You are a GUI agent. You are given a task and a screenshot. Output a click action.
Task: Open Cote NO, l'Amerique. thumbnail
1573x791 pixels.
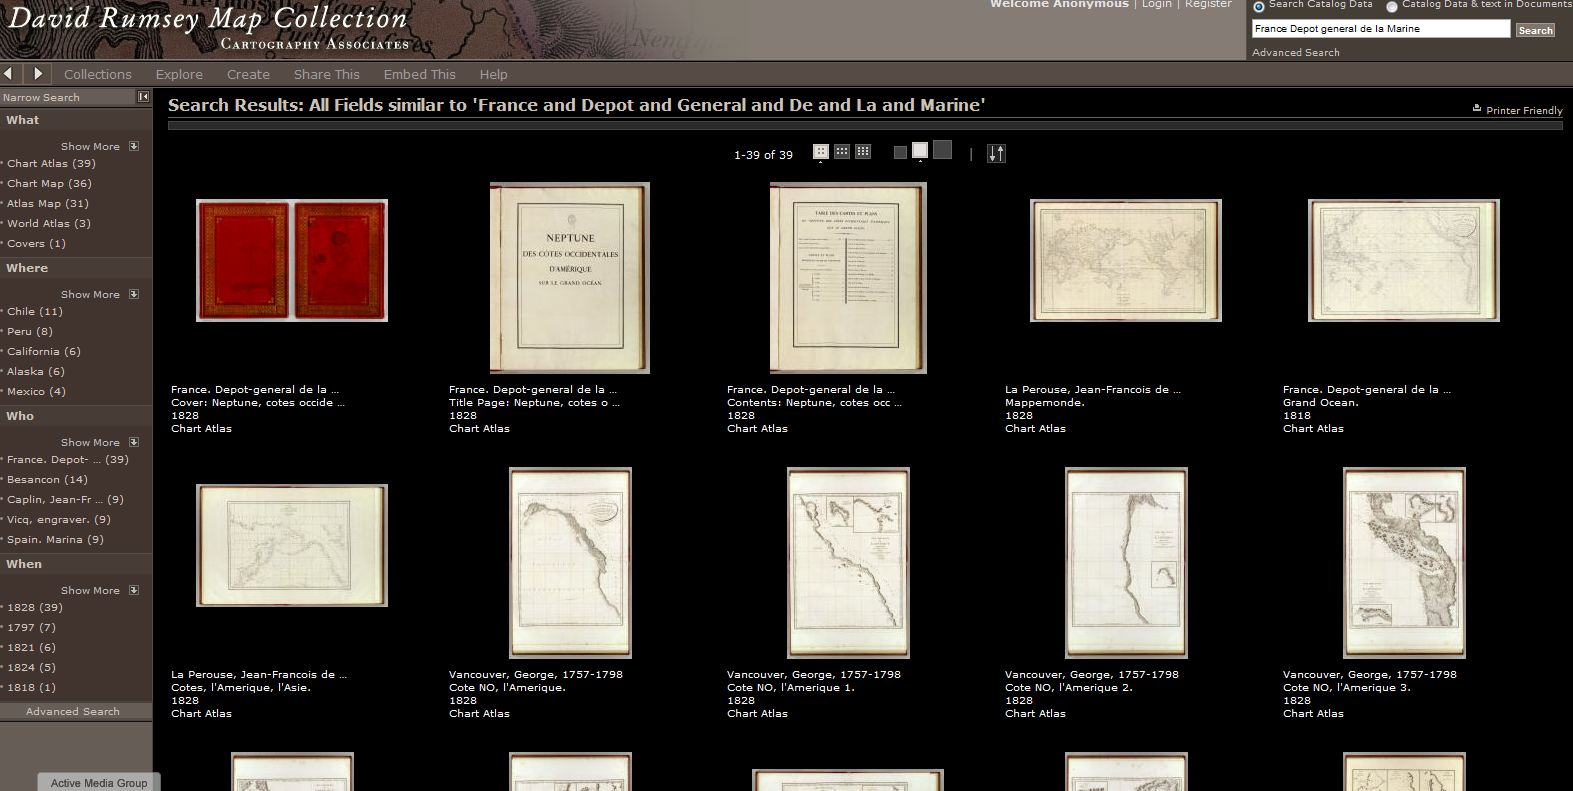point(570,563)
